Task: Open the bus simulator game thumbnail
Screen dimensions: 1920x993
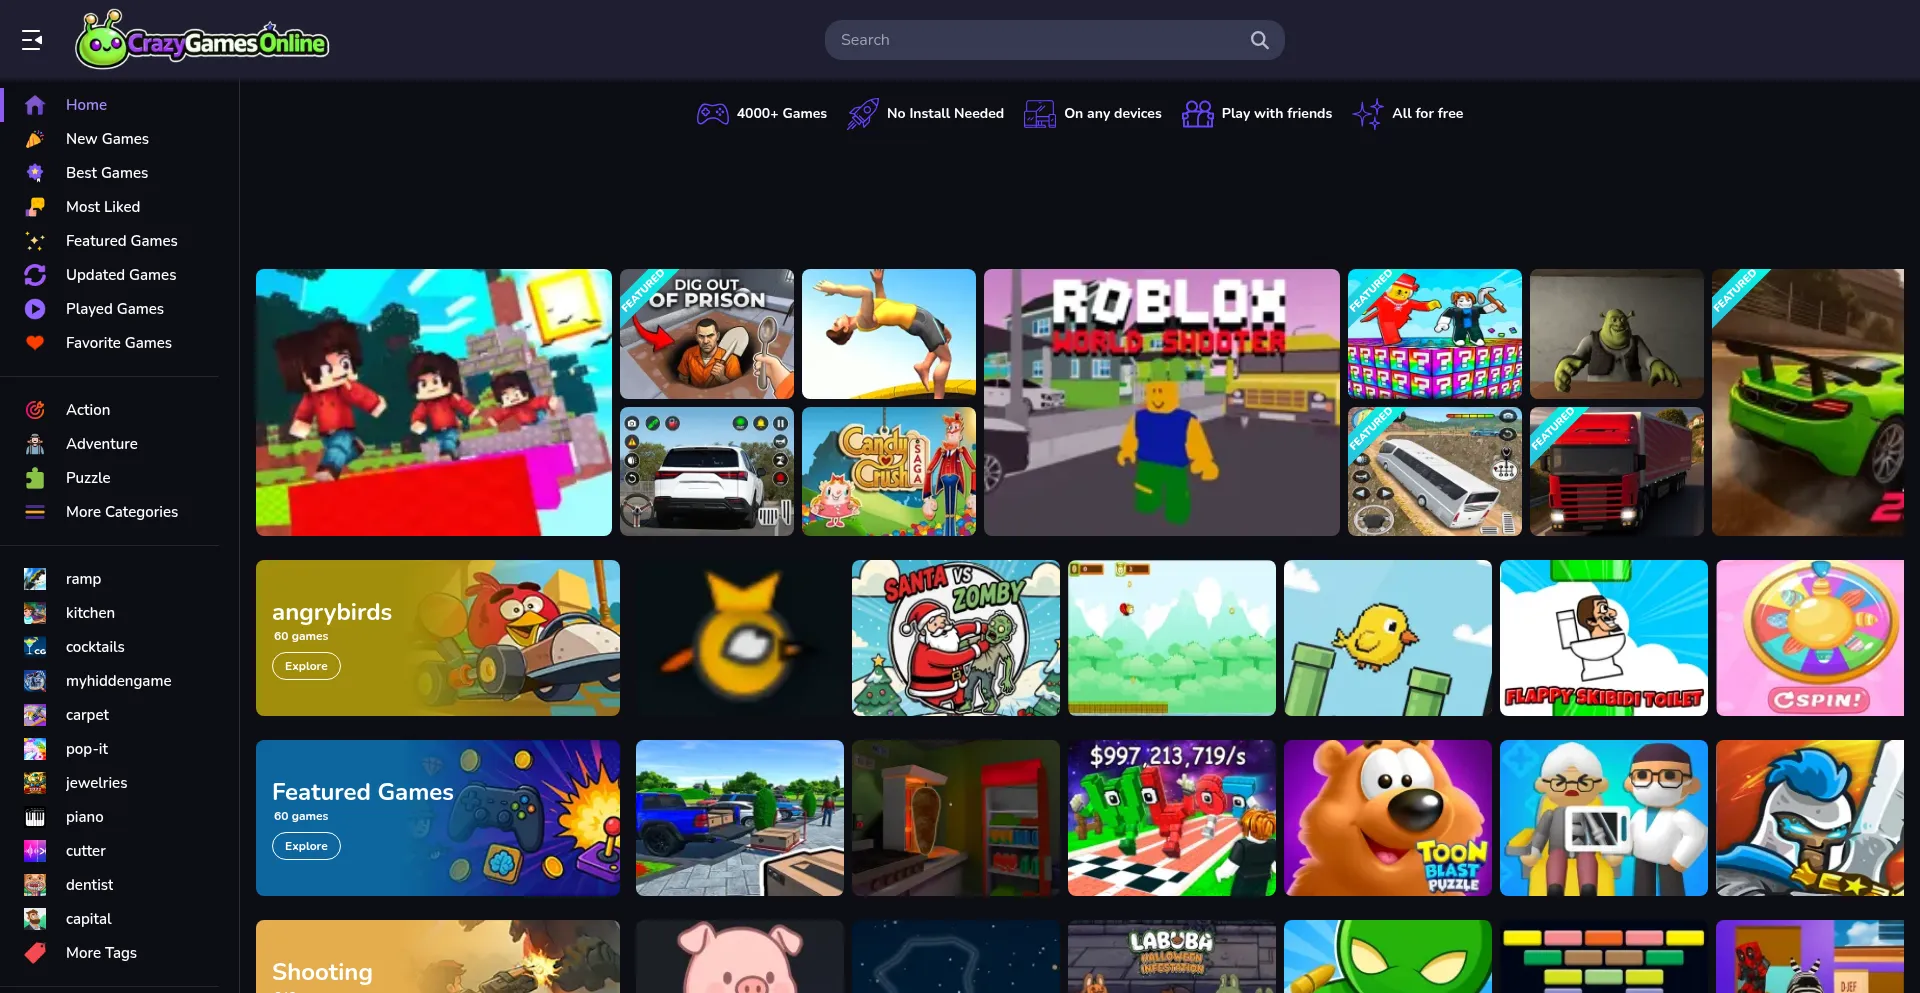Action: point(1435,471)
